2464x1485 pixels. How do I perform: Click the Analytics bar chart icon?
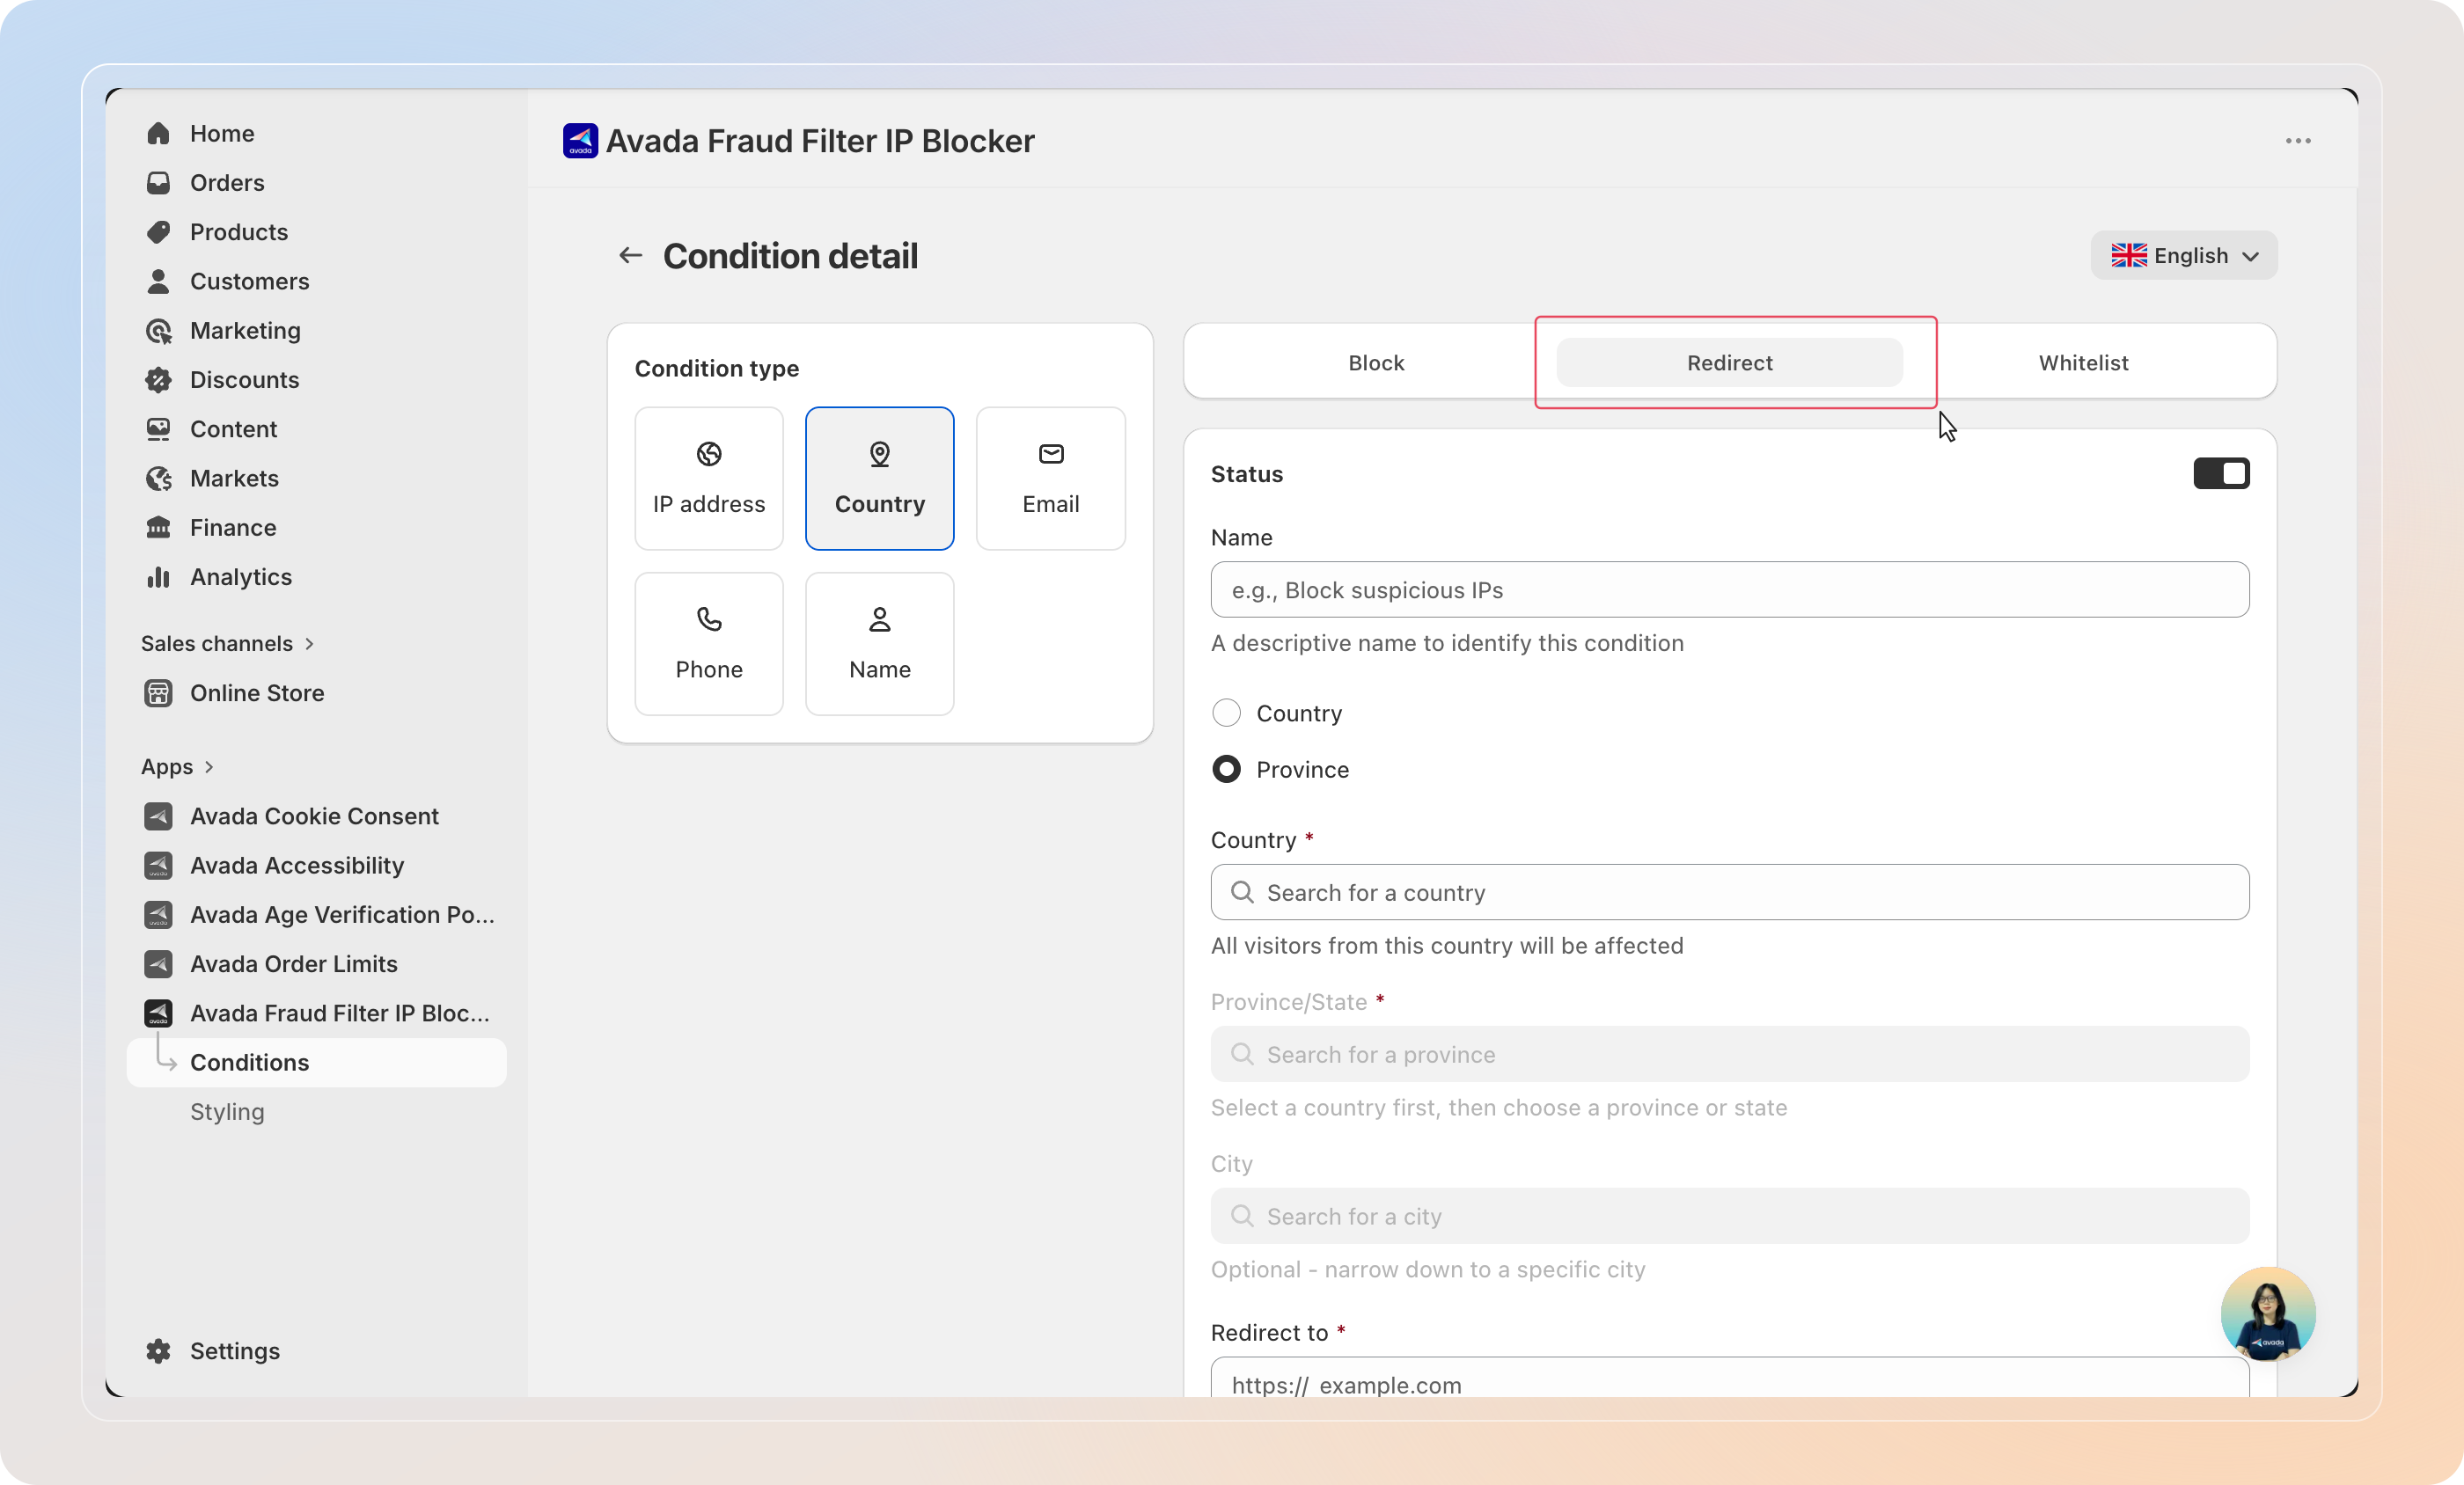(x=158, y=577)
